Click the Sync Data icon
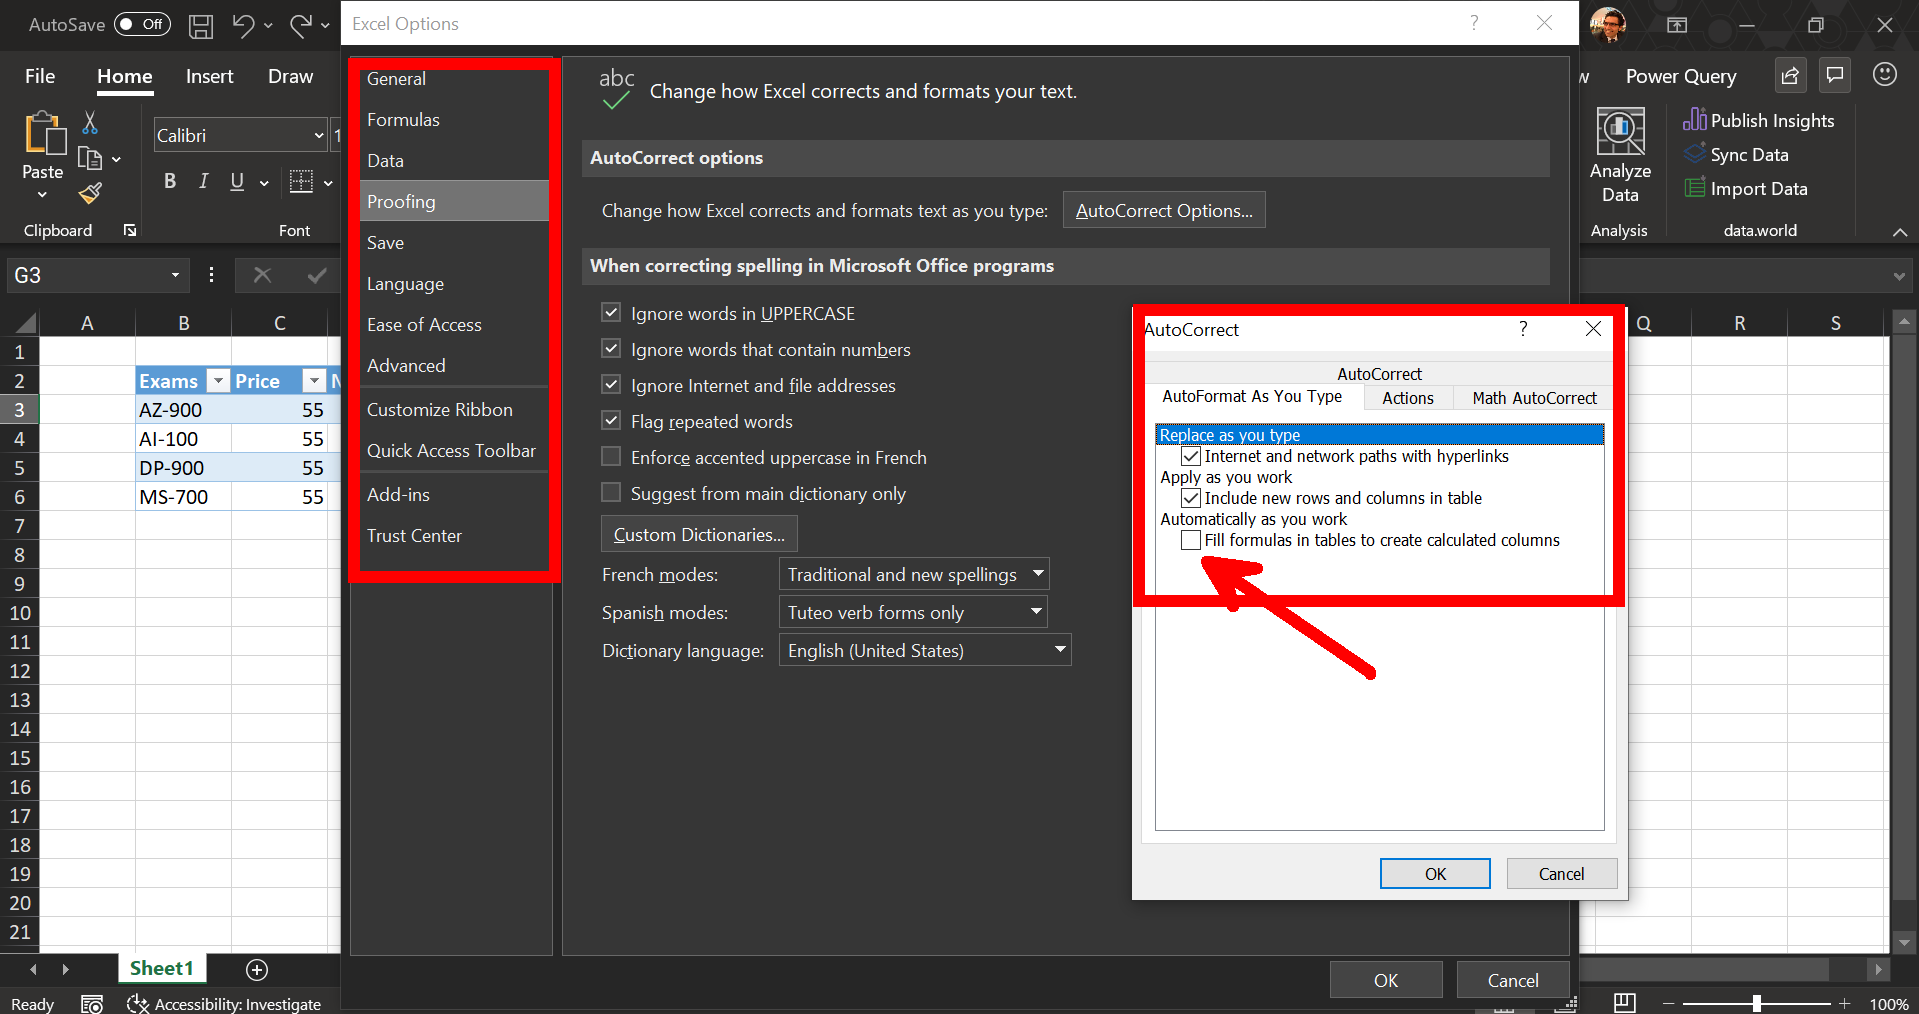1919x1014 pixels. [x=1695, y=154]
